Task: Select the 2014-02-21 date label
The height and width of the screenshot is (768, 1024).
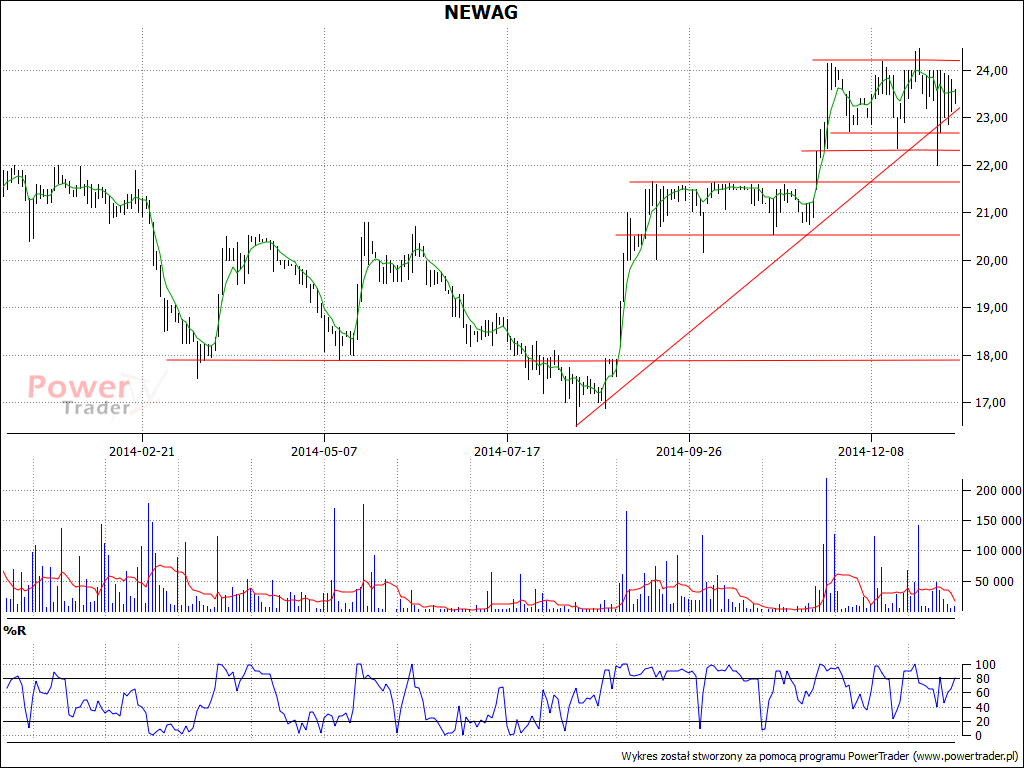Action: (142, 451)
